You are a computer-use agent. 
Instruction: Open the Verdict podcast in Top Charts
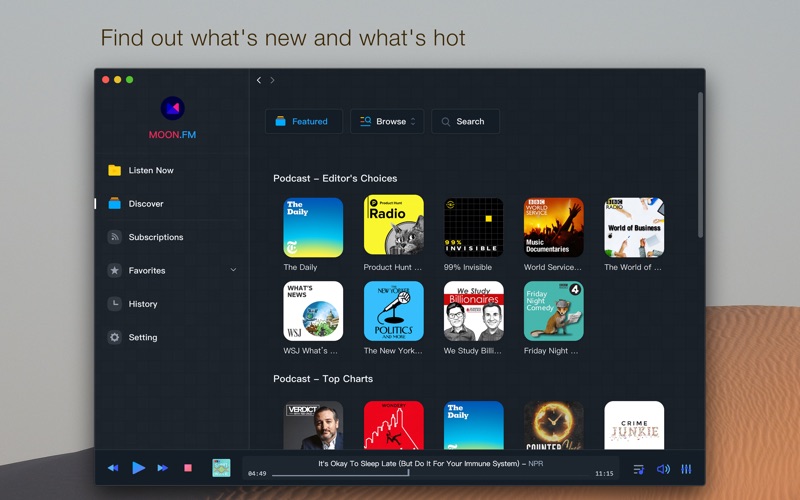(313, 426)
